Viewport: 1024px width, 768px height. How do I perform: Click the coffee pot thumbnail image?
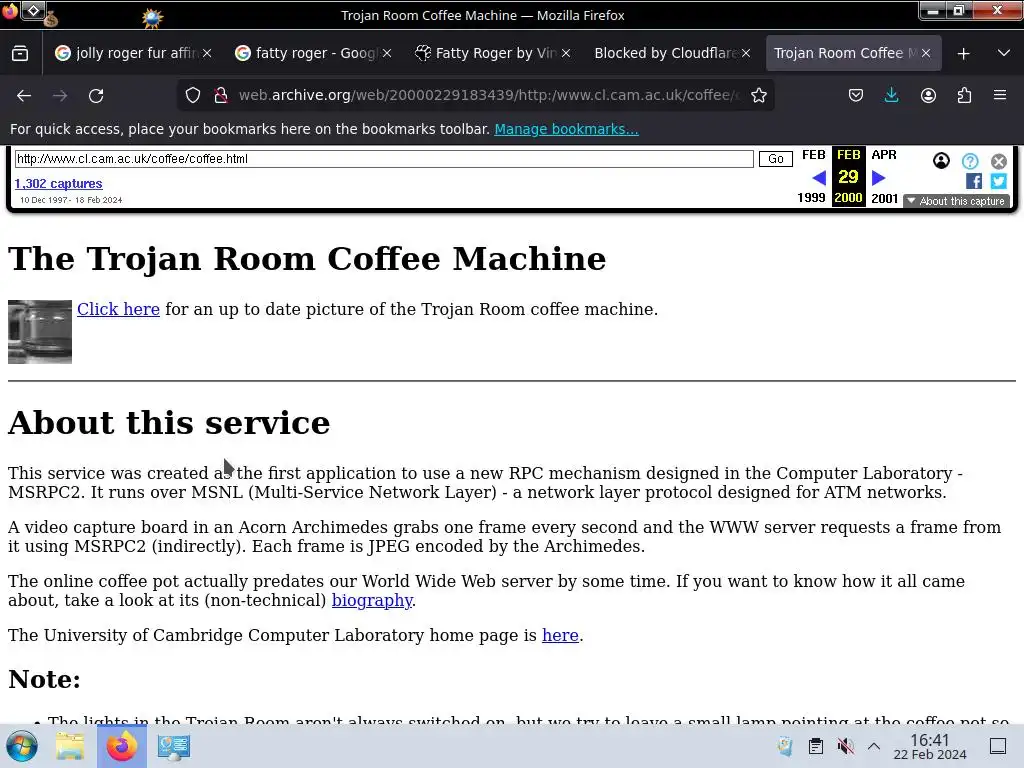tap(40, 332)
